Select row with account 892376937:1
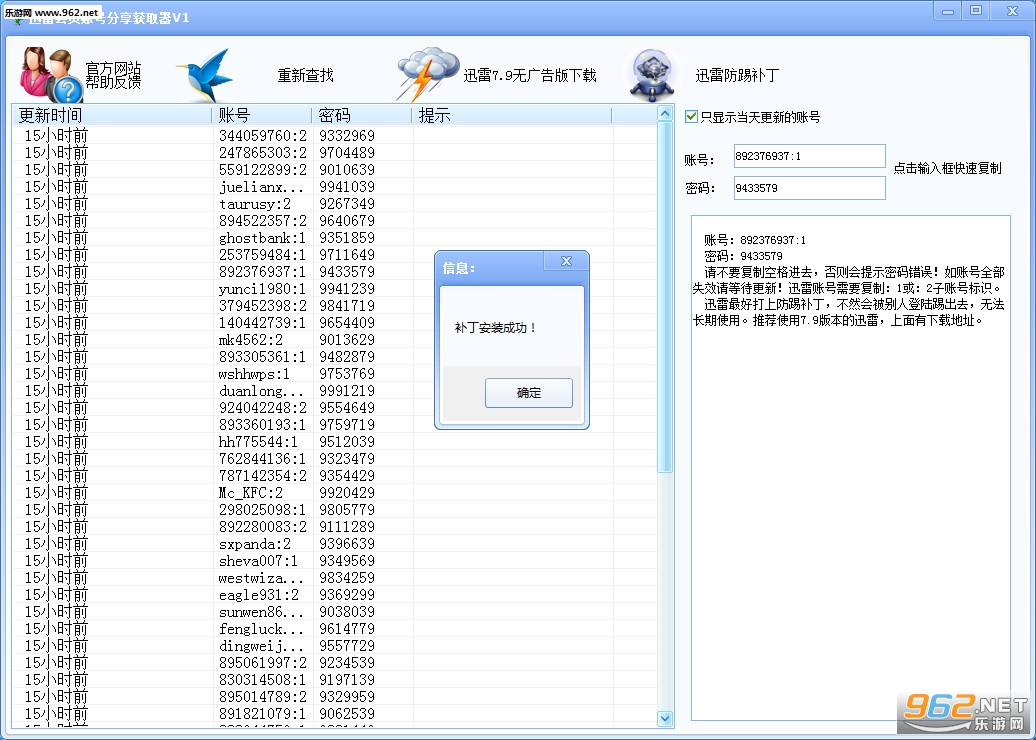This screenshot has height=740, width=1036. pyautogui.click(x=334, y=272)
